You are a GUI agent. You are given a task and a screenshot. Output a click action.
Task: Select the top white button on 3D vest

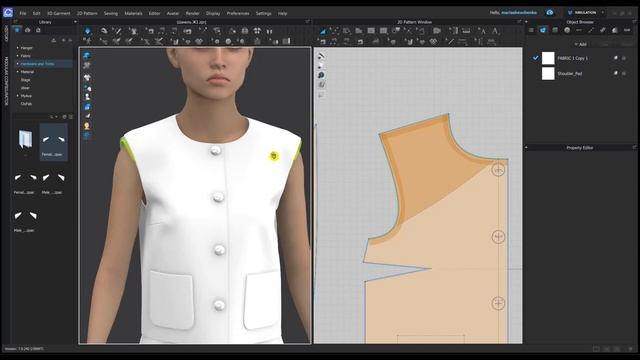[216, 151]
